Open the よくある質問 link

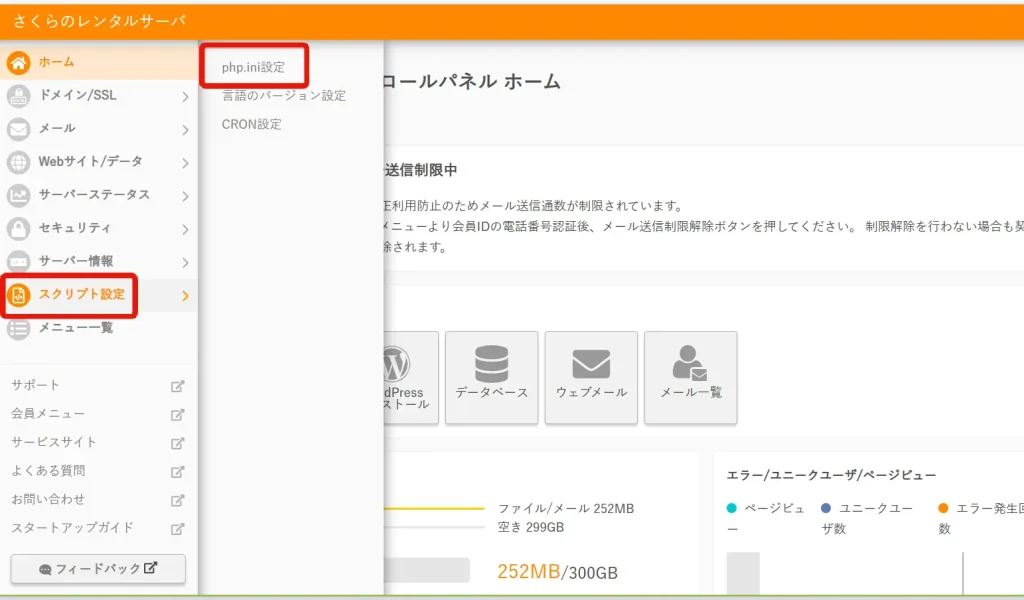point(48,470)
